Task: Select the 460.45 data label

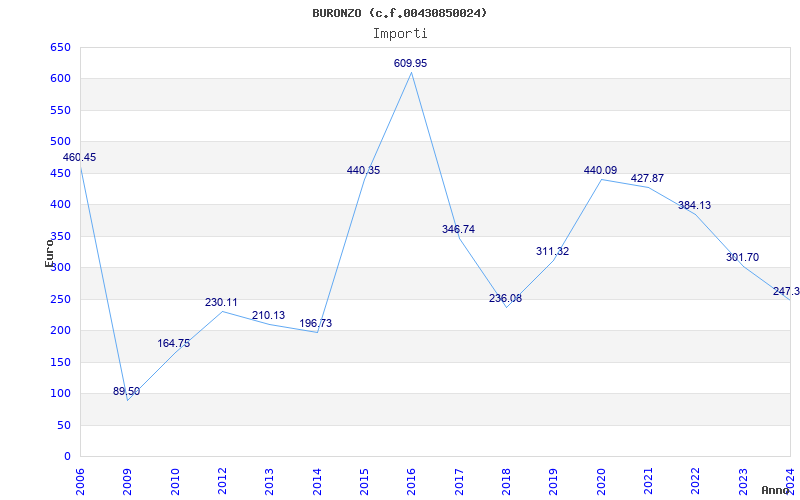Action: 79,157
